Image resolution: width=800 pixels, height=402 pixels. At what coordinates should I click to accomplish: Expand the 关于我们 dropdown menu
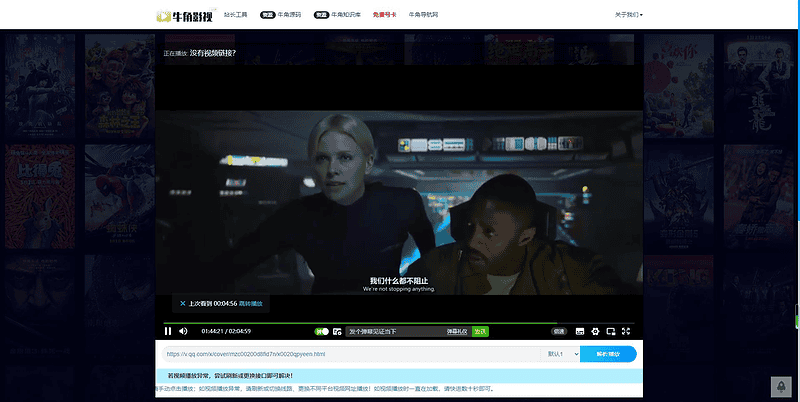629,15
